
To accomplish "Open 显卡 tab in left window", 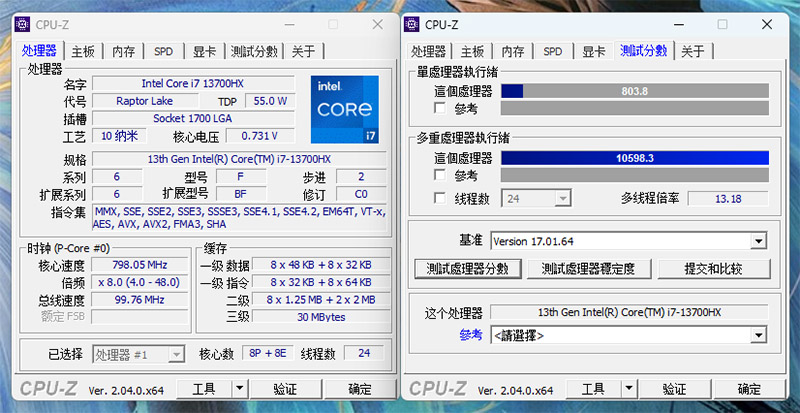I will 204,51.
